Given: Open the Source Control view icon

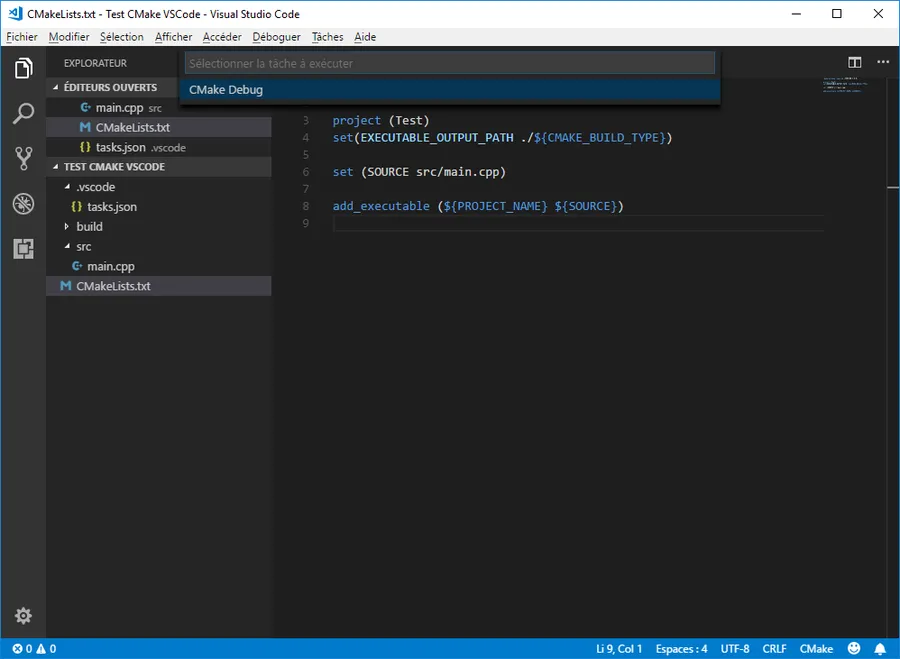Looking at the screenshot, I should click(x=23, y=158).
